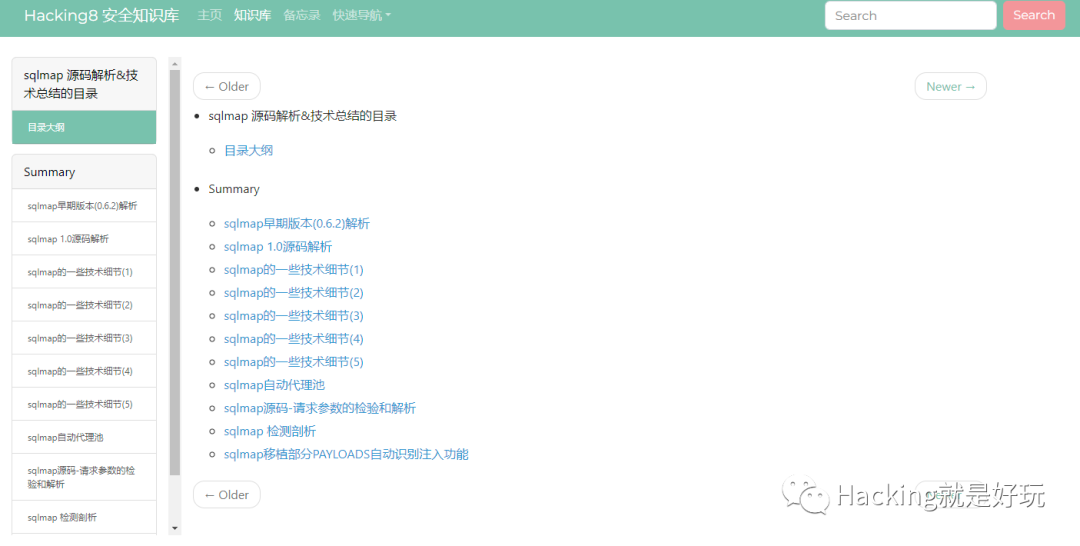Open link sqlmap的一些技术细节(5) in main list
The width and height of the screenshot is (1080, 546).
[293, 361]
